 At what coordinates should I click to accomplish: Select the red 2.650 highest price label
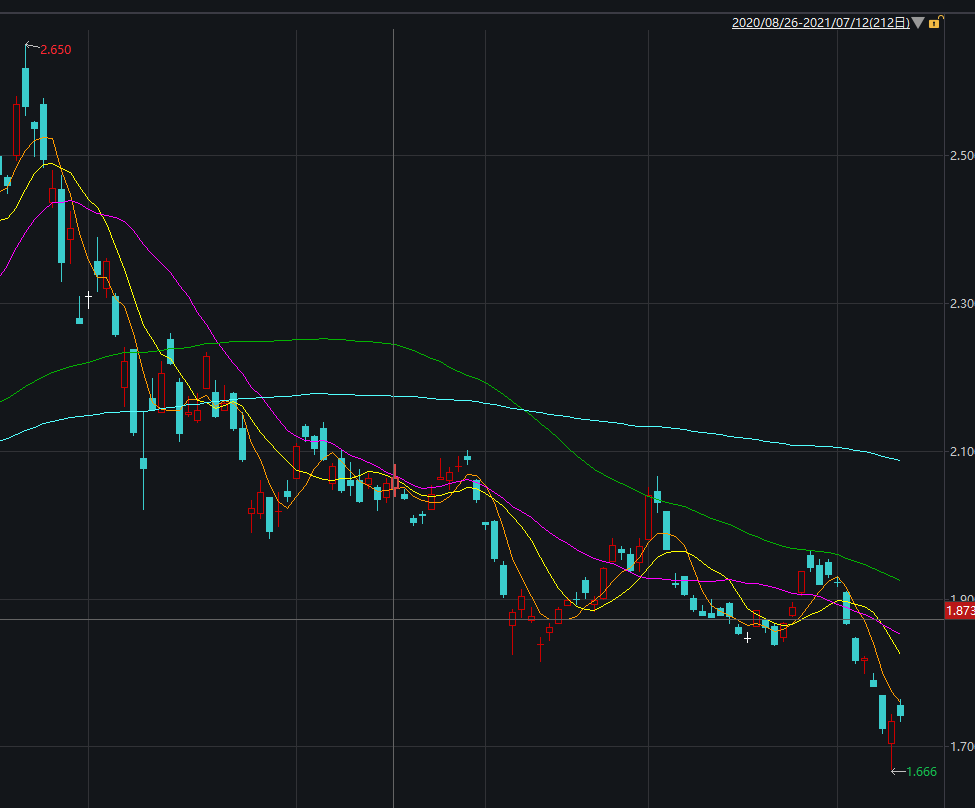56,49
